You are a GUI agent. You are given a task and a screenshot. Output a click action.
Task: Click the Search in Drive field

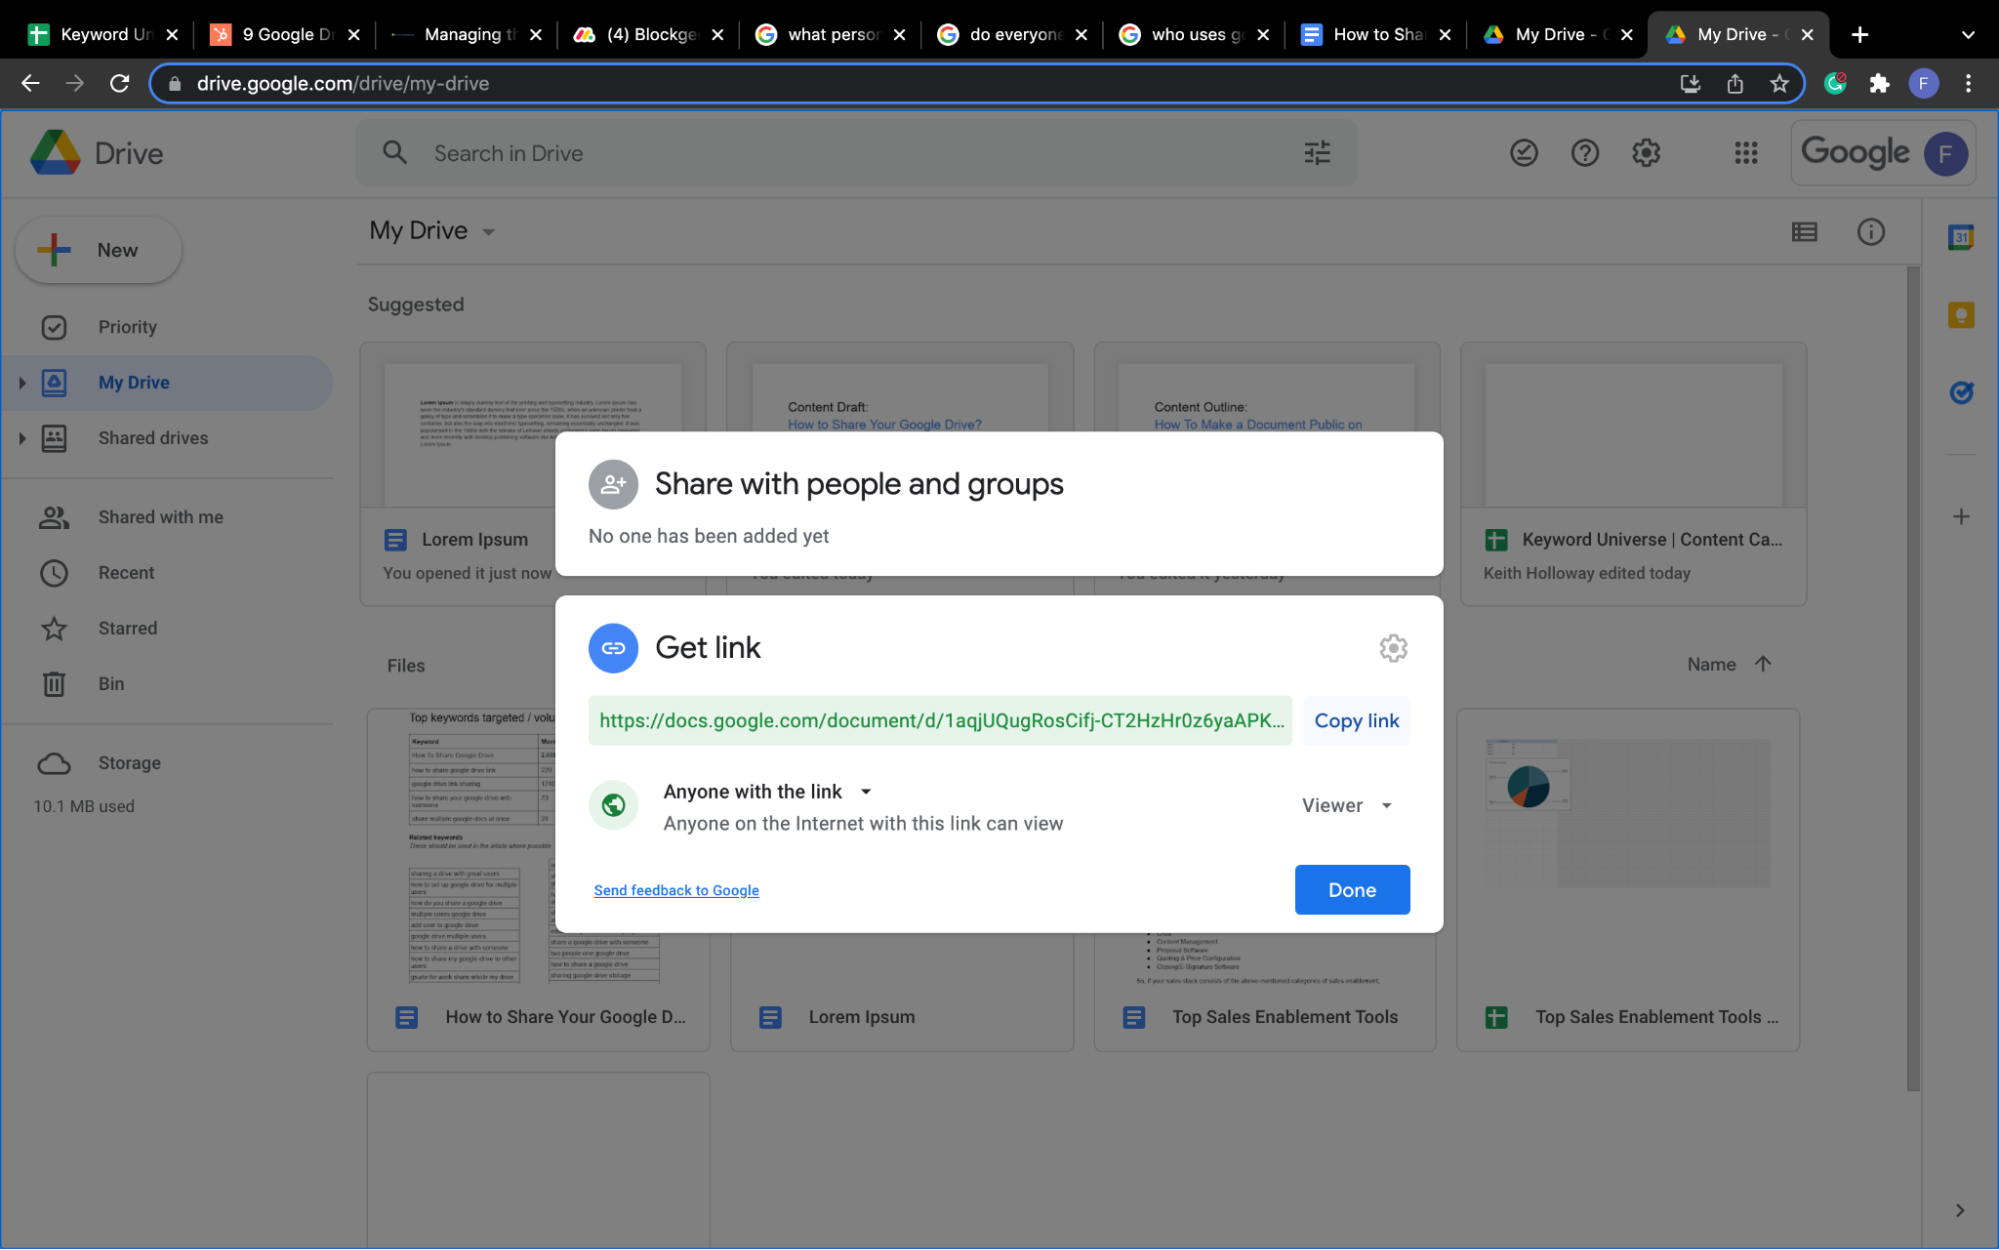tap(855, 153)
